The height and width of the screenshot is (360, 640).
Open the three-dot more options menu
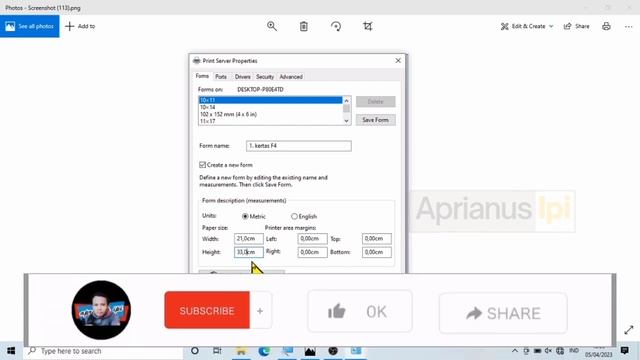pos(628,27)
